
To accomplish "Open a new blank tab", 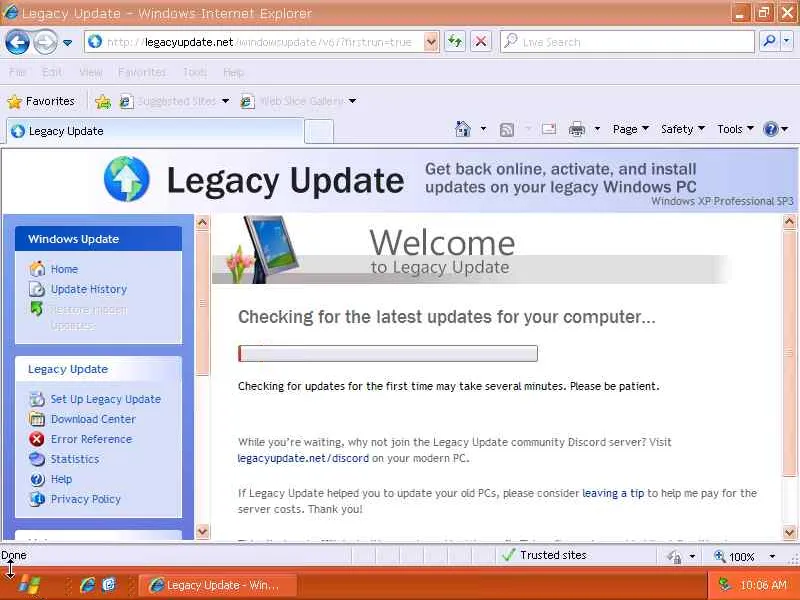I will click(319, 132).
